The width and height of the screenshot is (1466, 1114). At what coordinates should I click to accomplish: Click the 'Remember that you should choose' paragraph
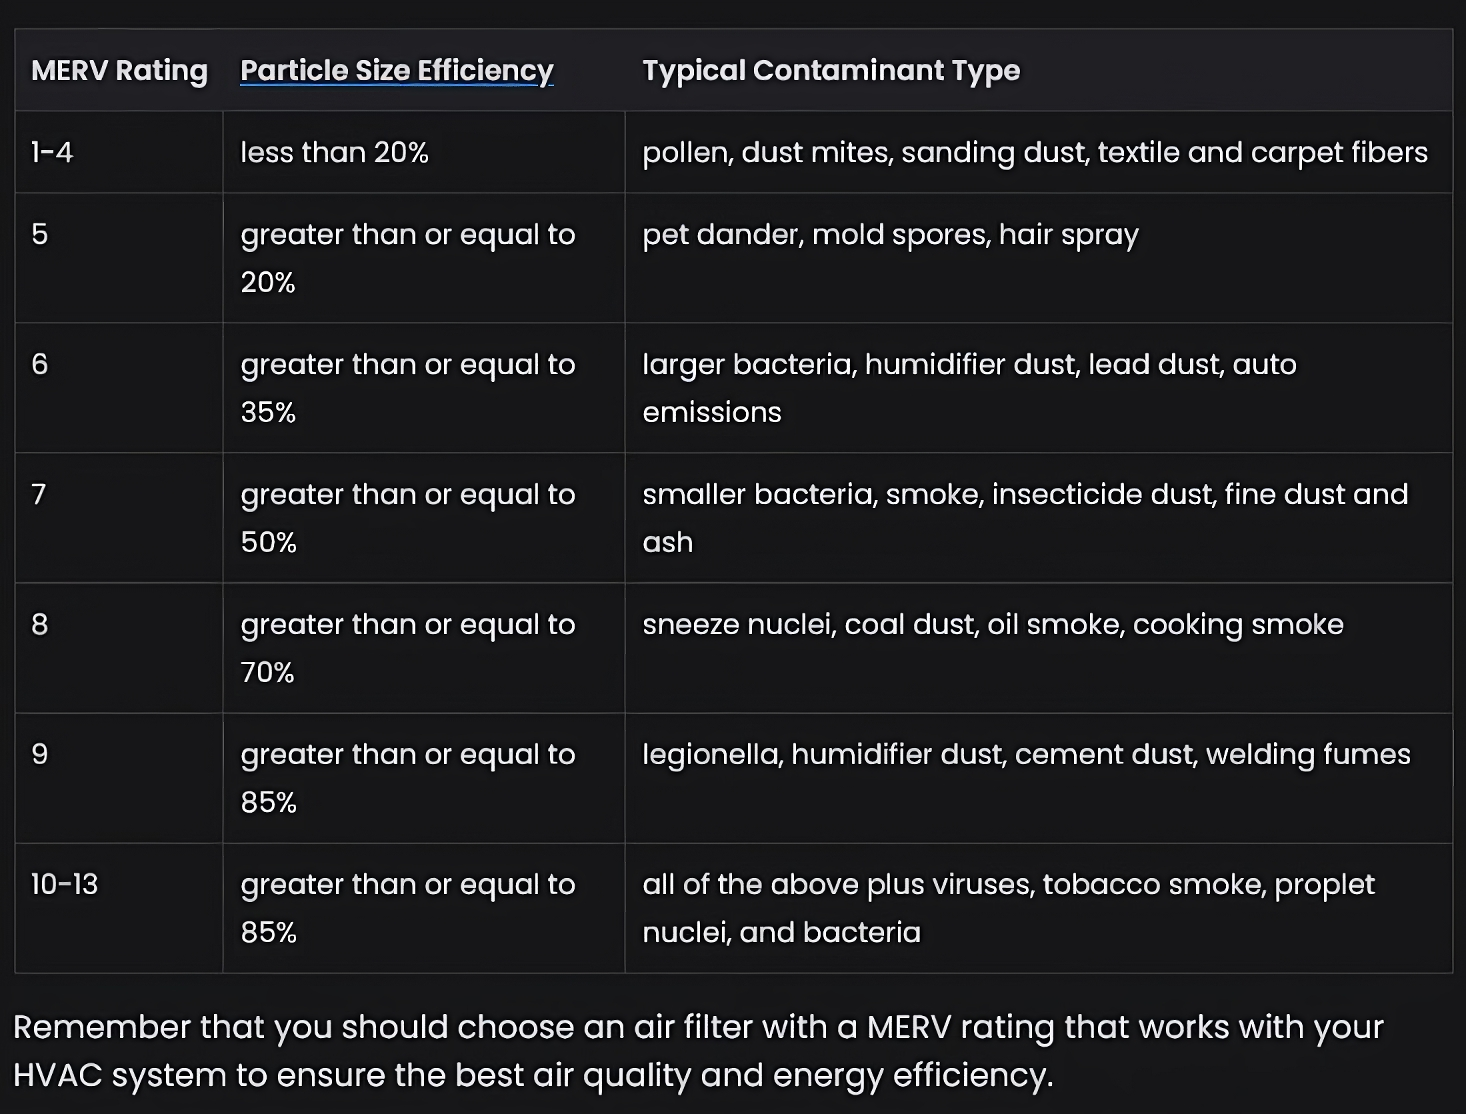[x=698, y=1050]
